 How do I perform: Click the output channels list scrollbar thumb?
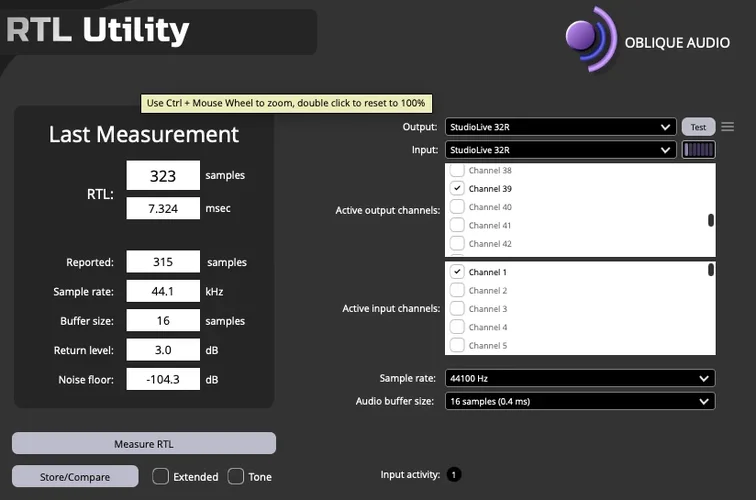coord(711,220)
